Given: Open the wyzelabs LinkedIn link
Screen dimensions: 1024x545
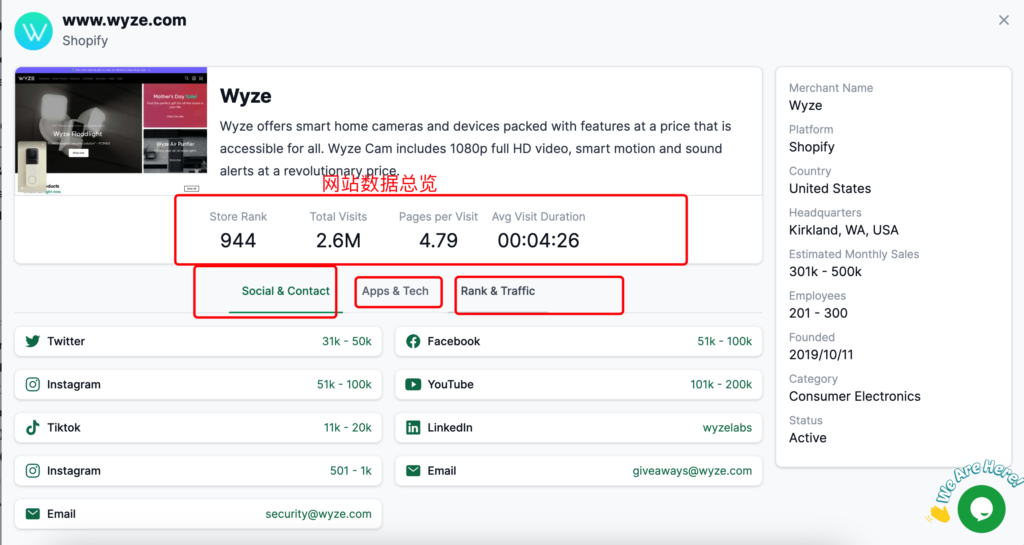Looking at the screenshot, I should click(727, 428).
